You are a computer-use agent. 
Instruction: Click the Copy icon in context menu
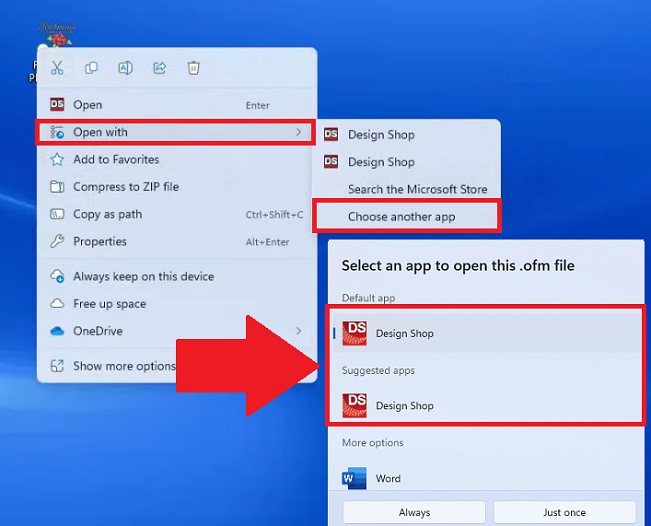coord(91,68)
